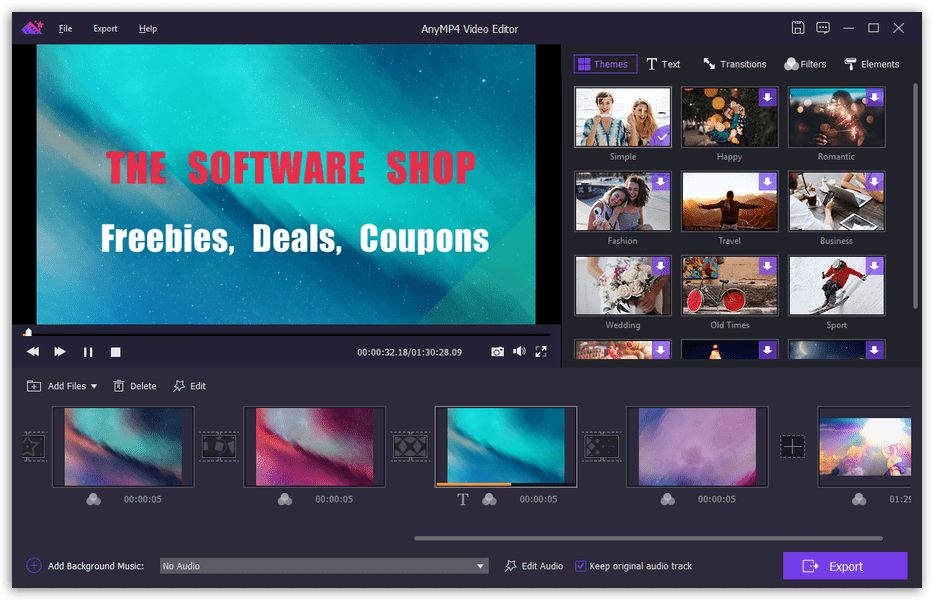The height and width of the screenshot is (600, 934).
Task: Pause the video preview
Action: click(x=88, y=352)
